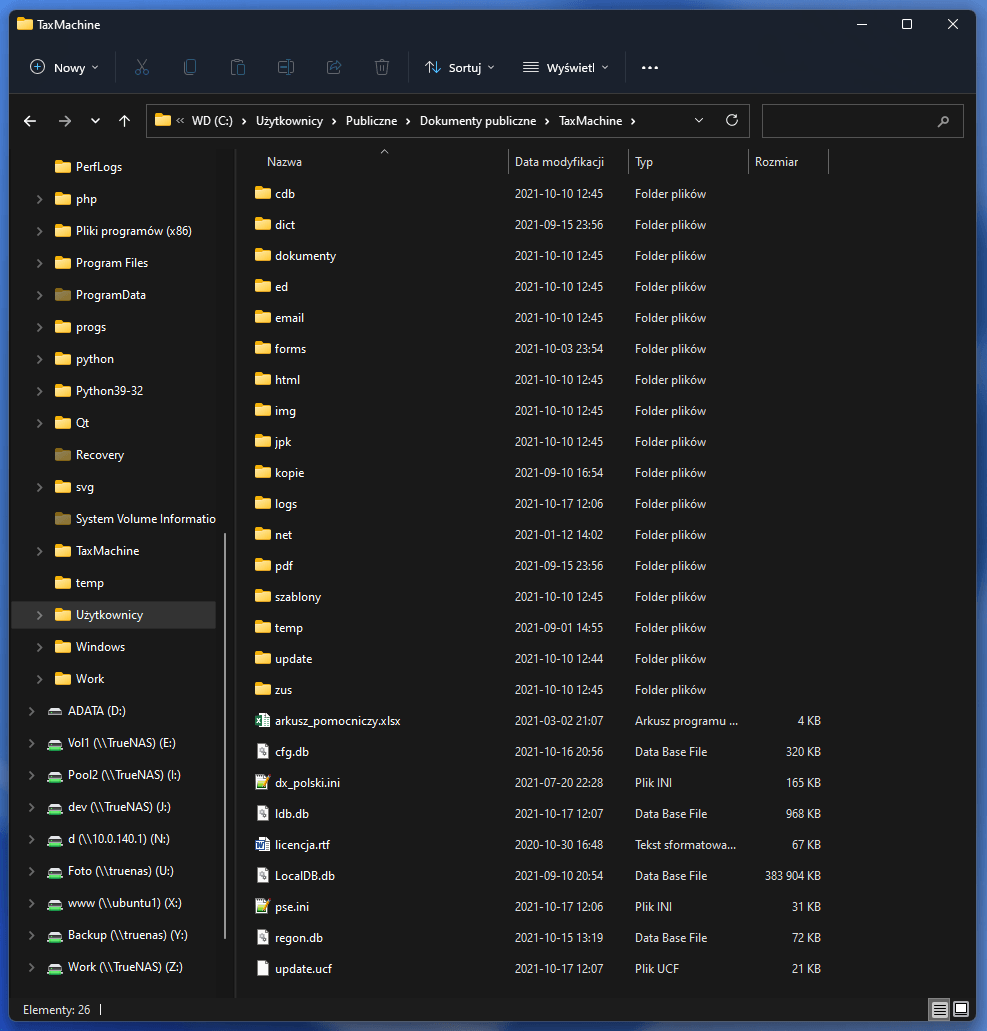Click Publiczne in the breadcrumb path
The image size is (987, 1031).
[x=371, y=120]
